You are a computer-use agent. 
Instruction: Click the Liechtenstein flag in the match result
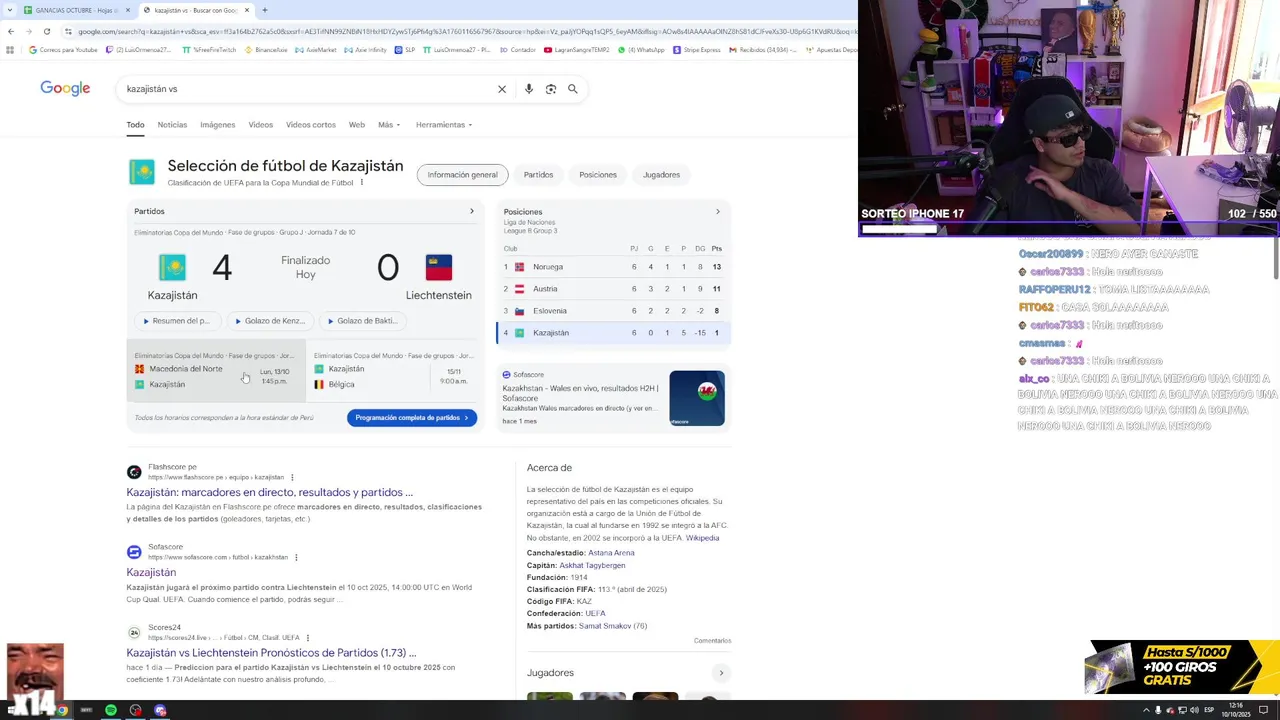tap(439, 267)
